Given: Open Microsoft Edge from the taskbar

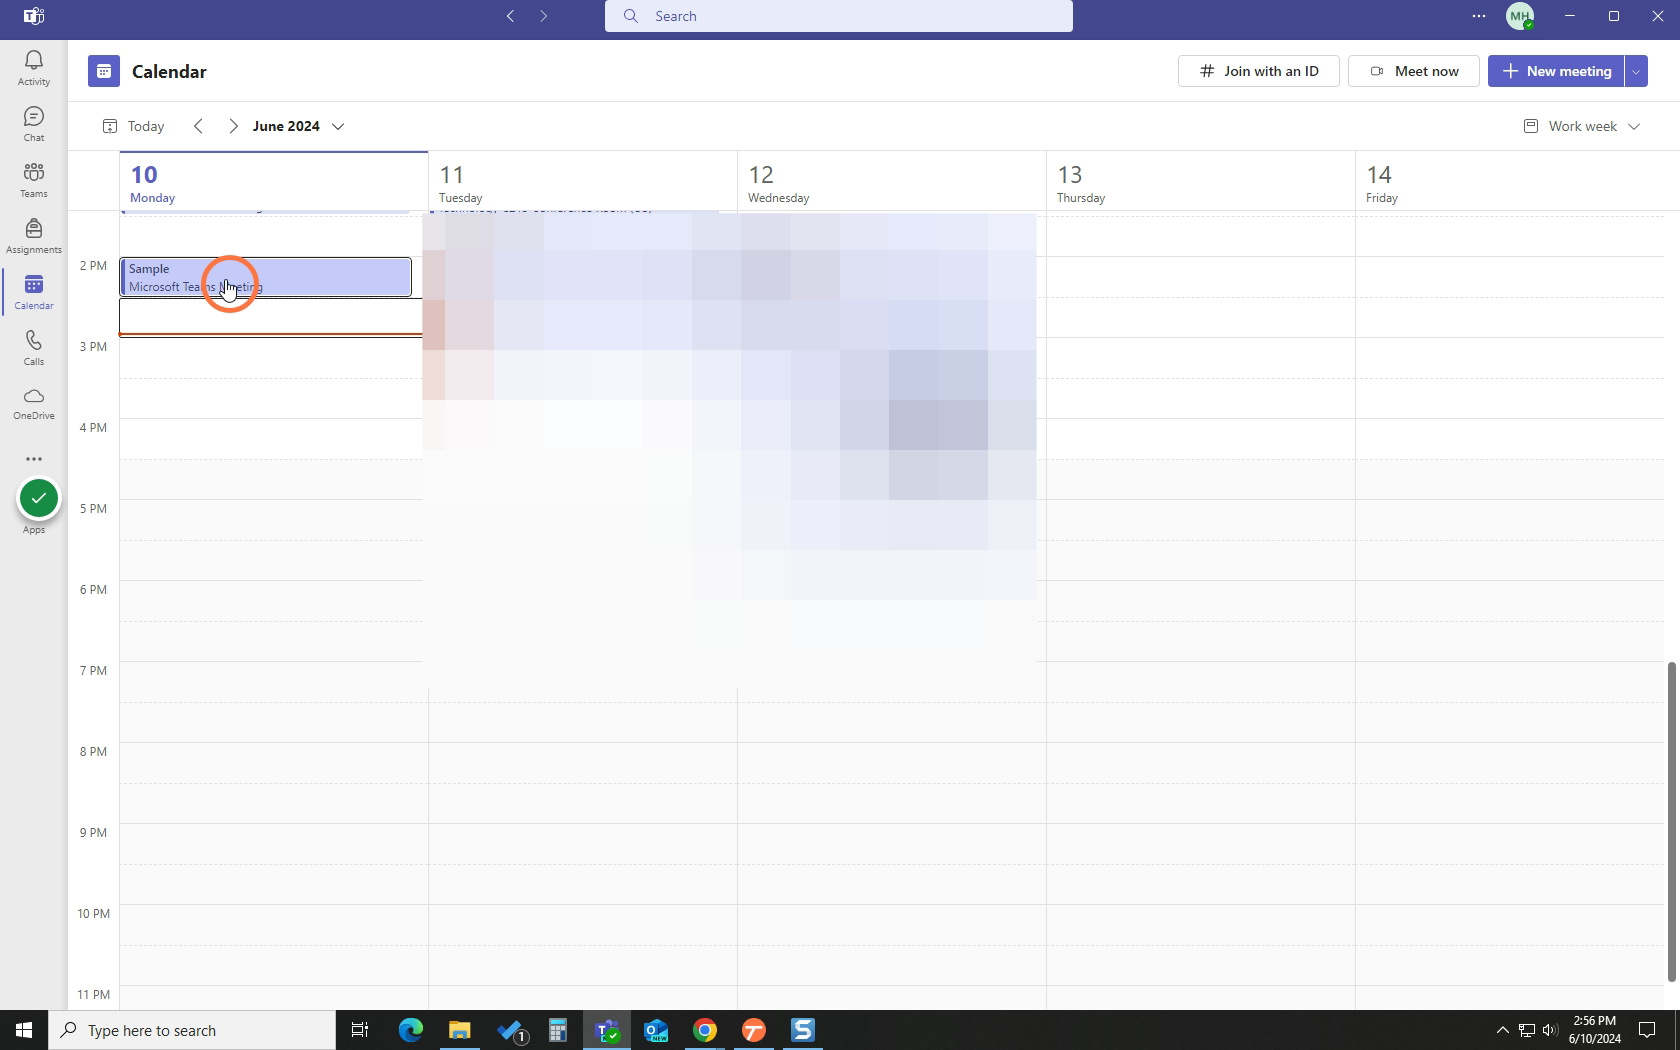Looking at the screenshot, I should [x=411, y=1030].
